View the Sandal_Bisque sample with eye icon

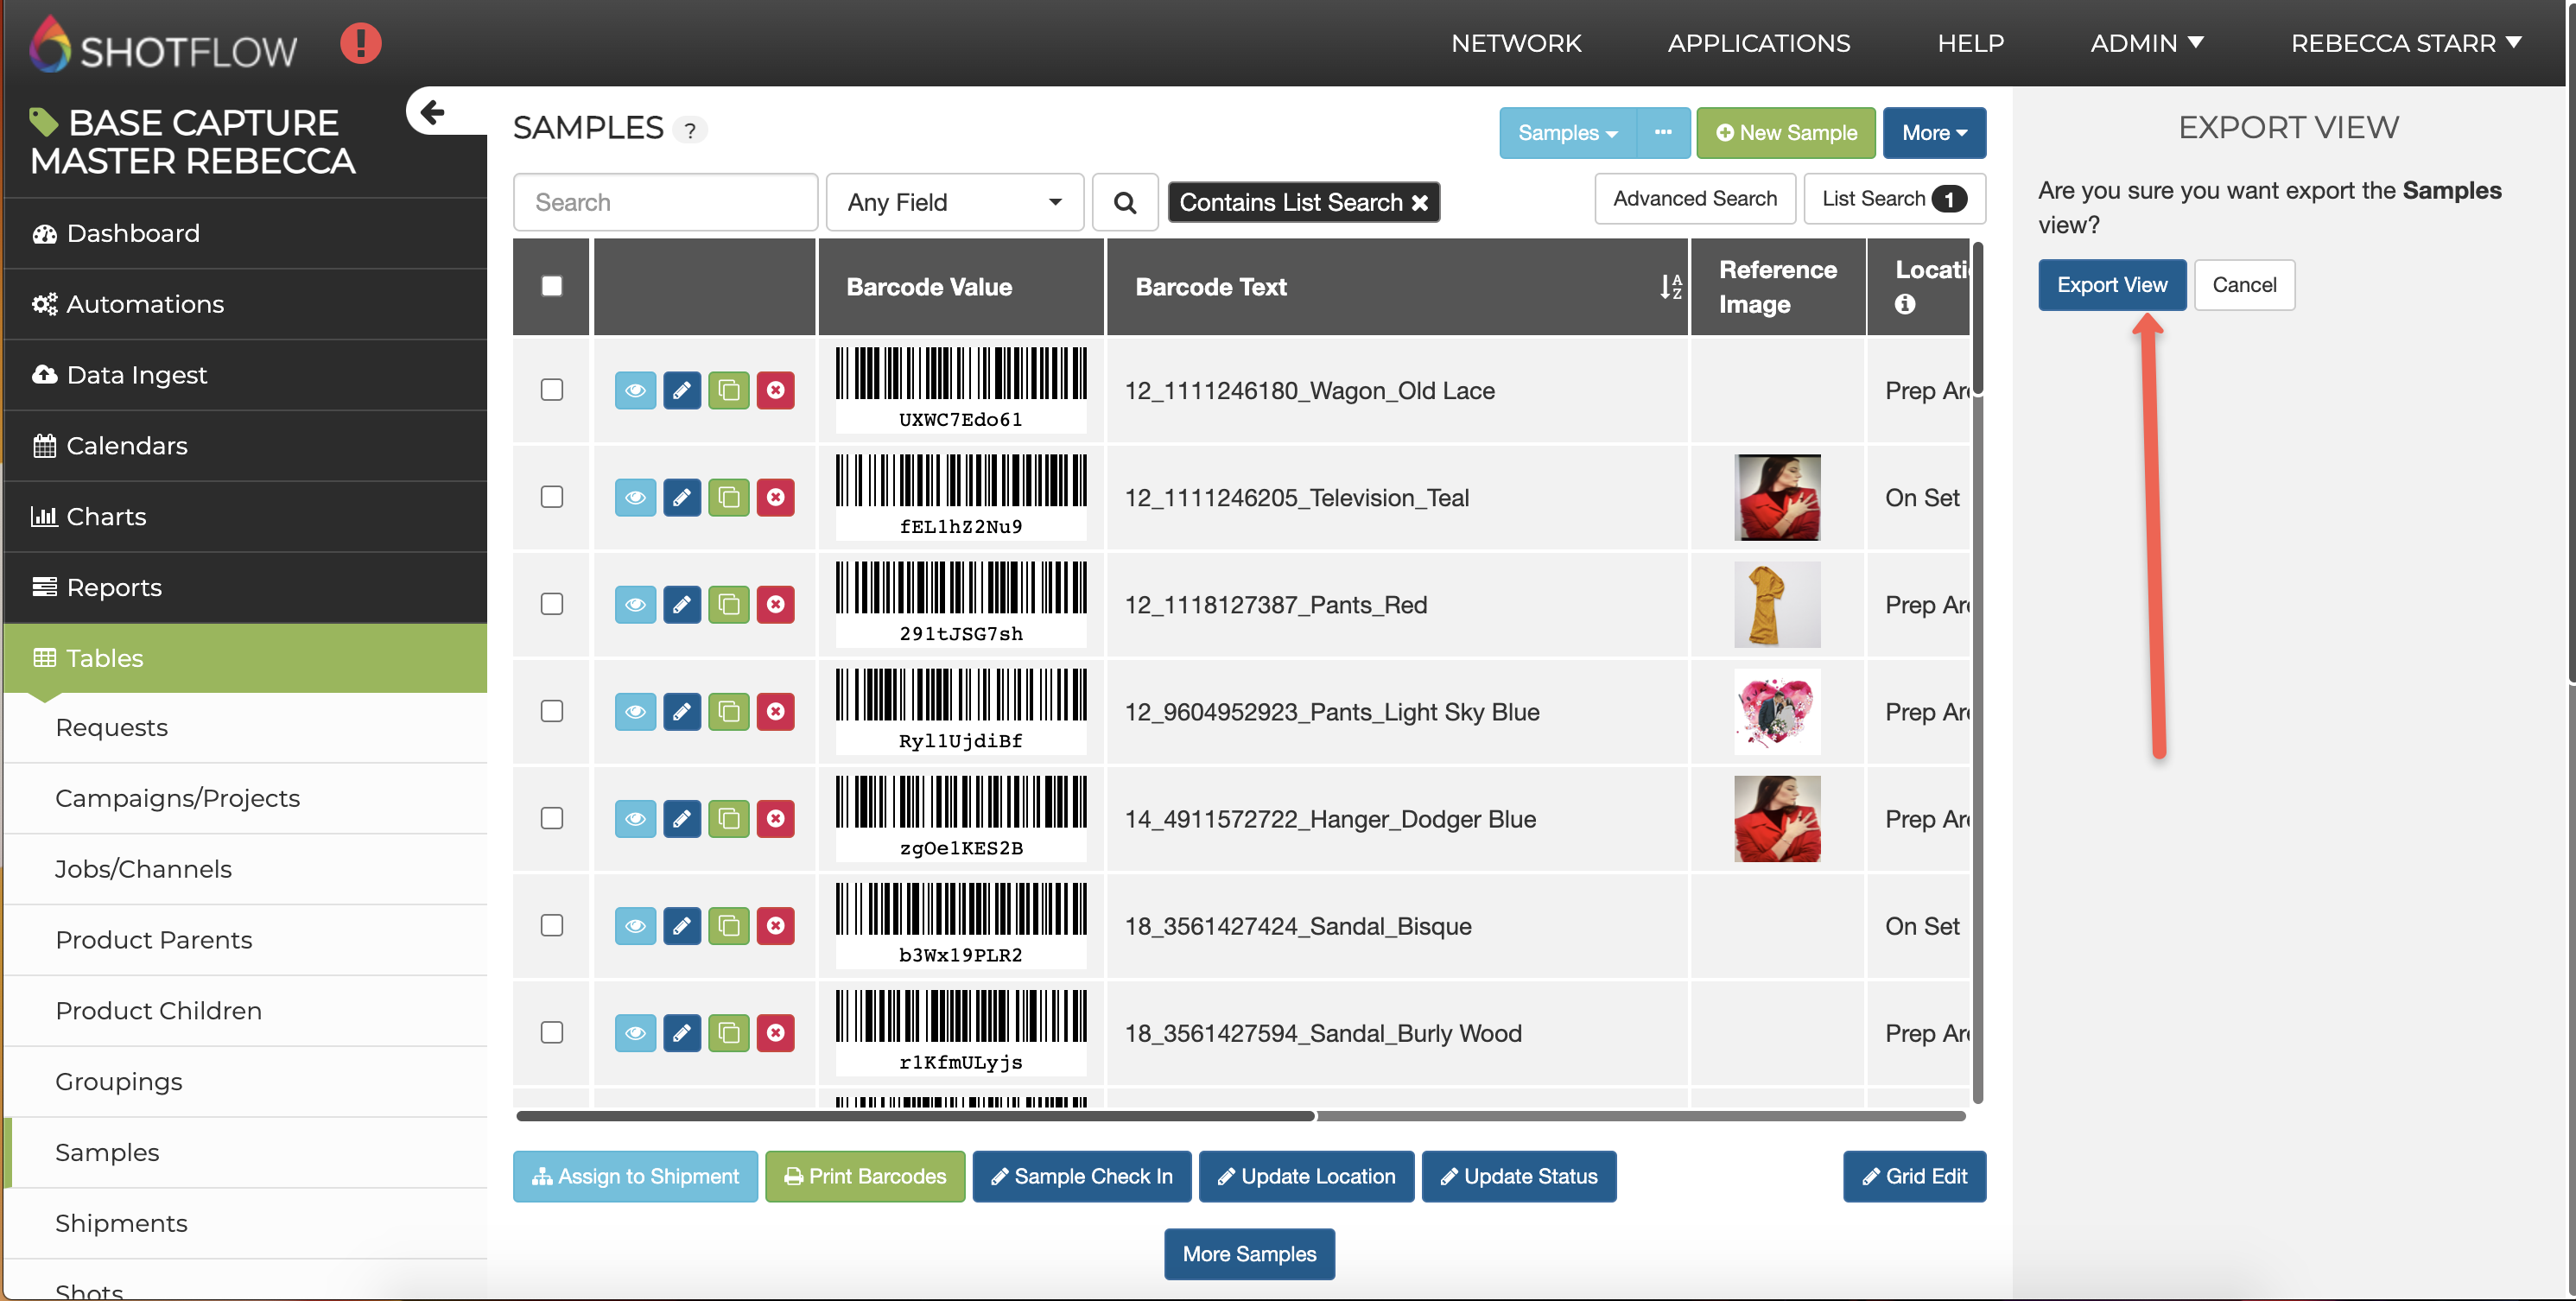pos(635,926)
